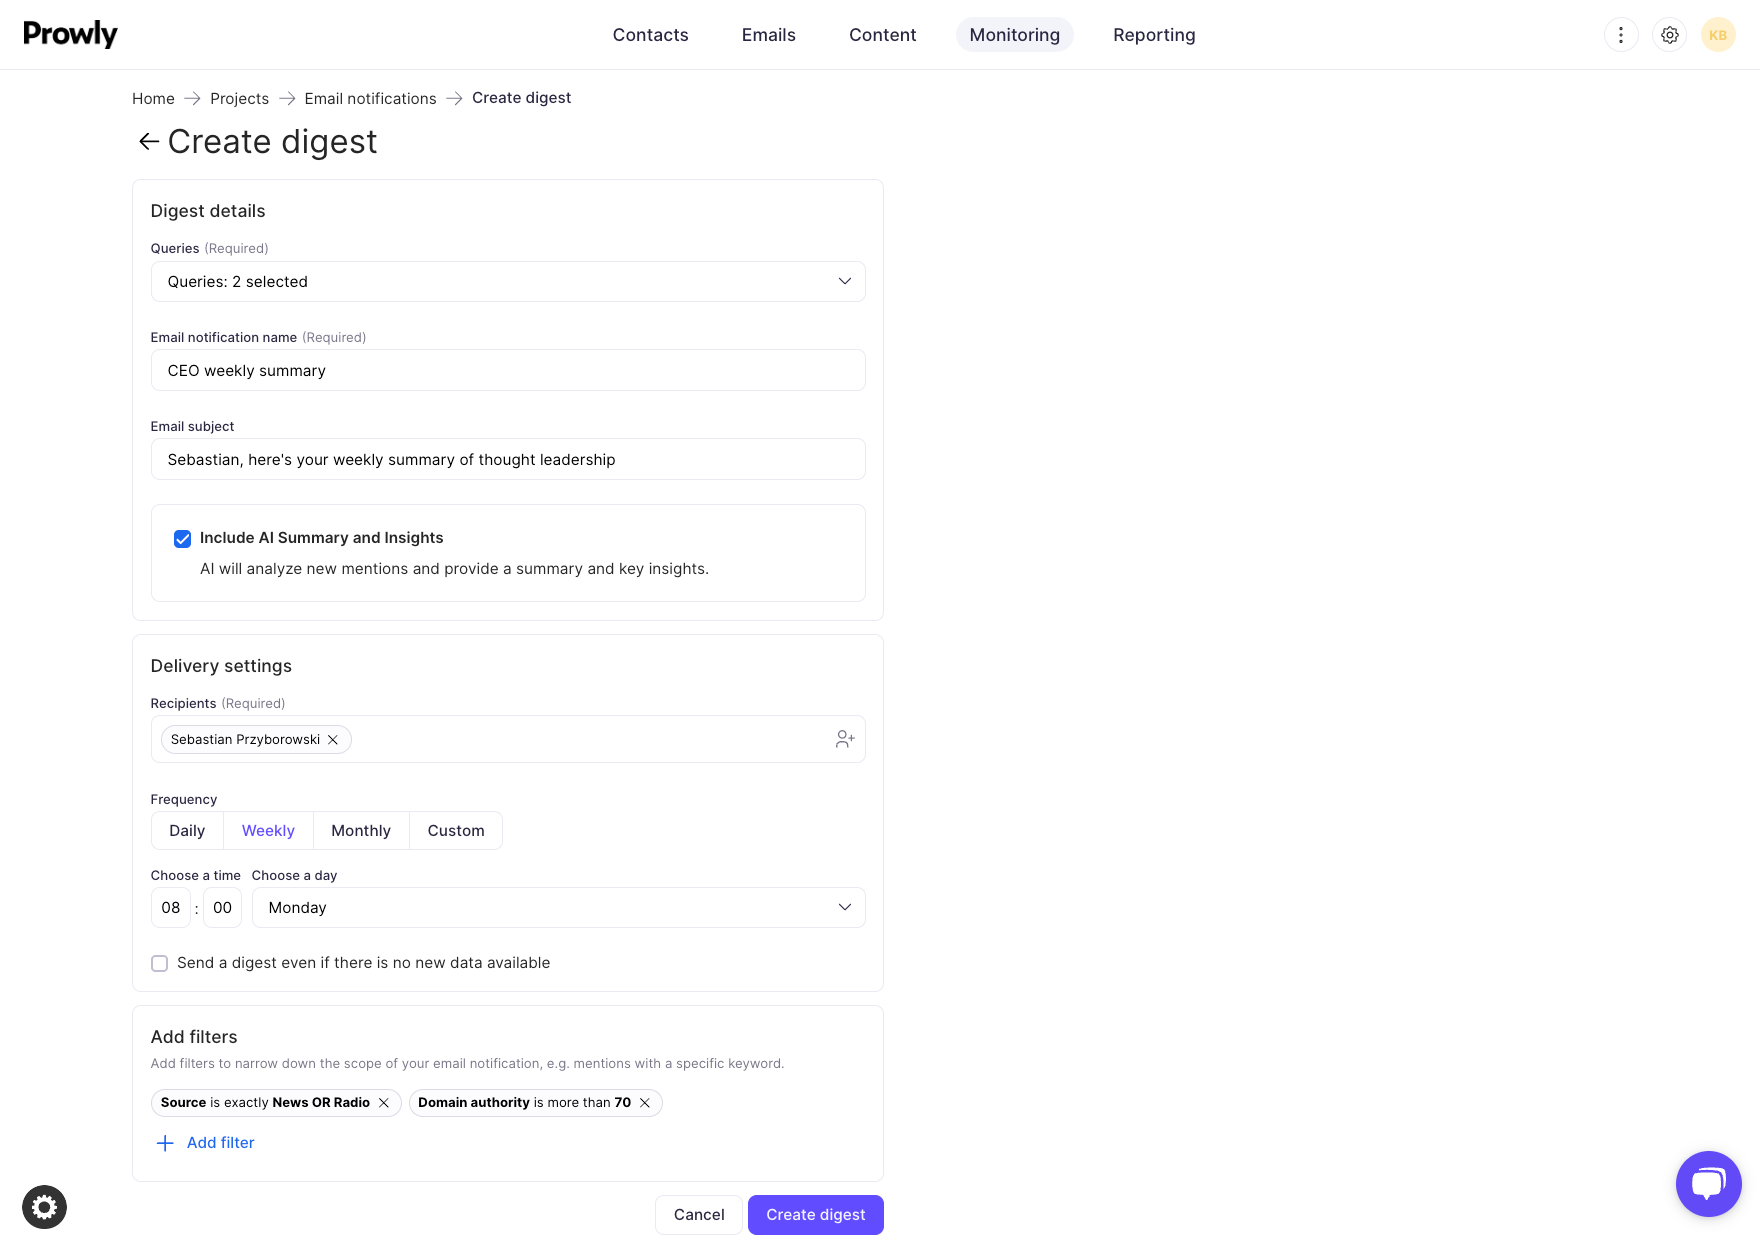Select the Daily frequency option
The width and height of the screenshot is (1760, 1251).
(187, 831)
